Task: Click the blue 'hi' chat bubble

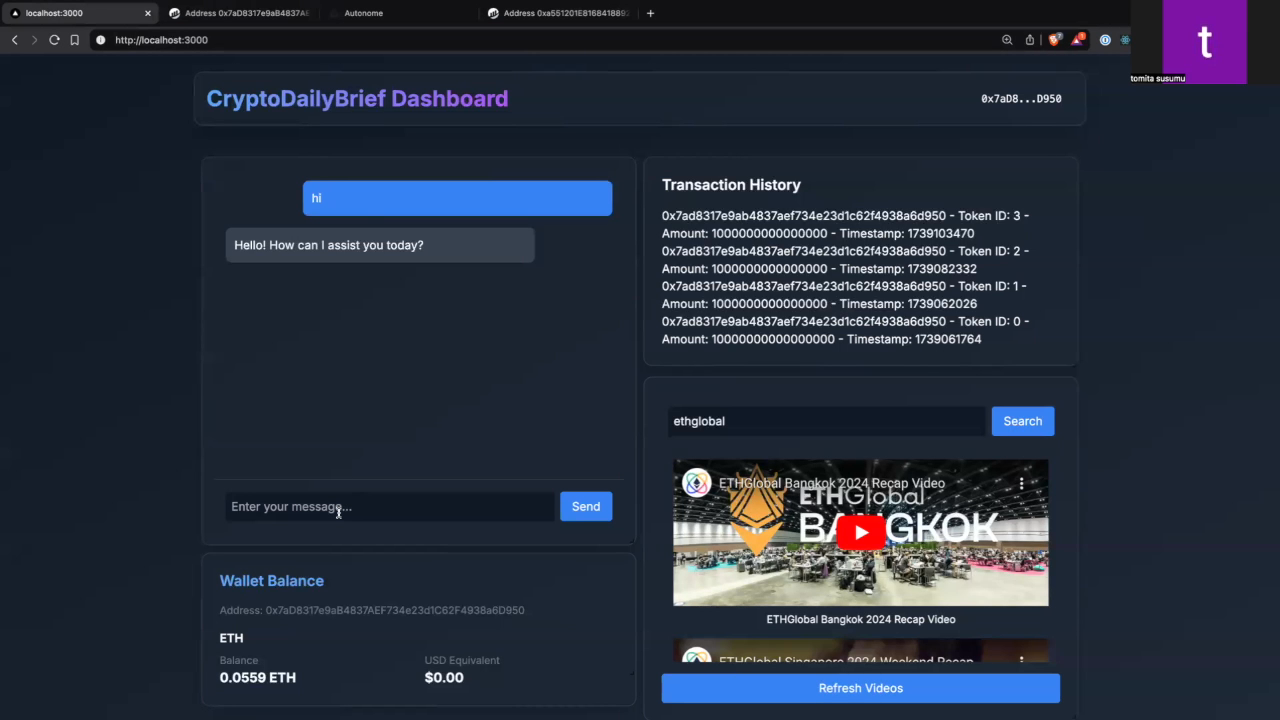Action: tap(457, 198)
